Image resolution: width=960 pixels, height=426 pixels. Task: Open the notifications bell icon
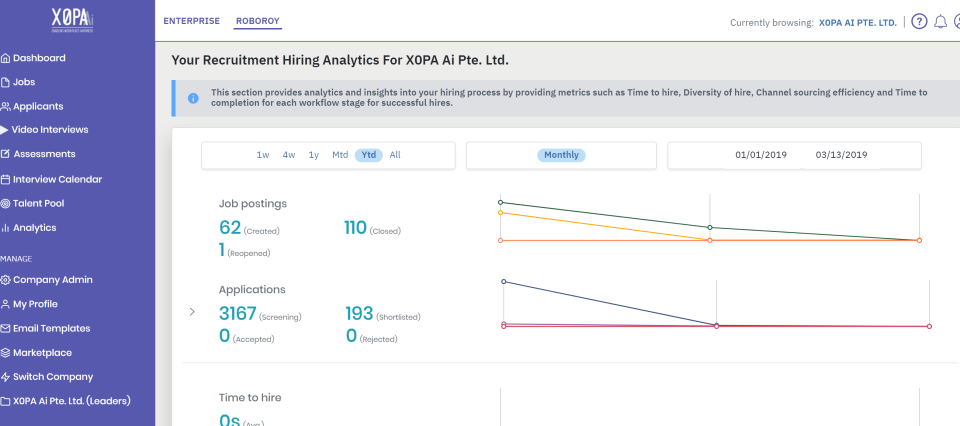(x=940, y=22)
